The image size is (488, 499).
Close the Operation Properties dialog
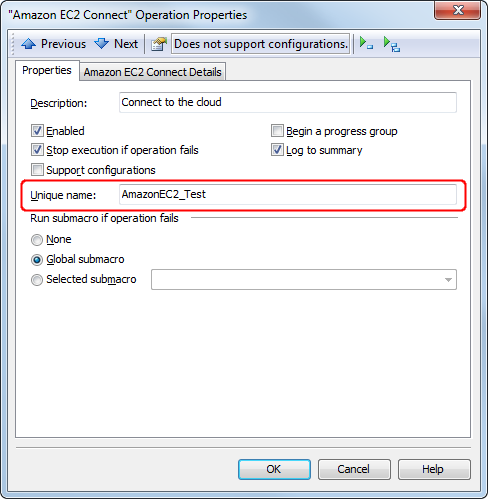click(457, 10)
